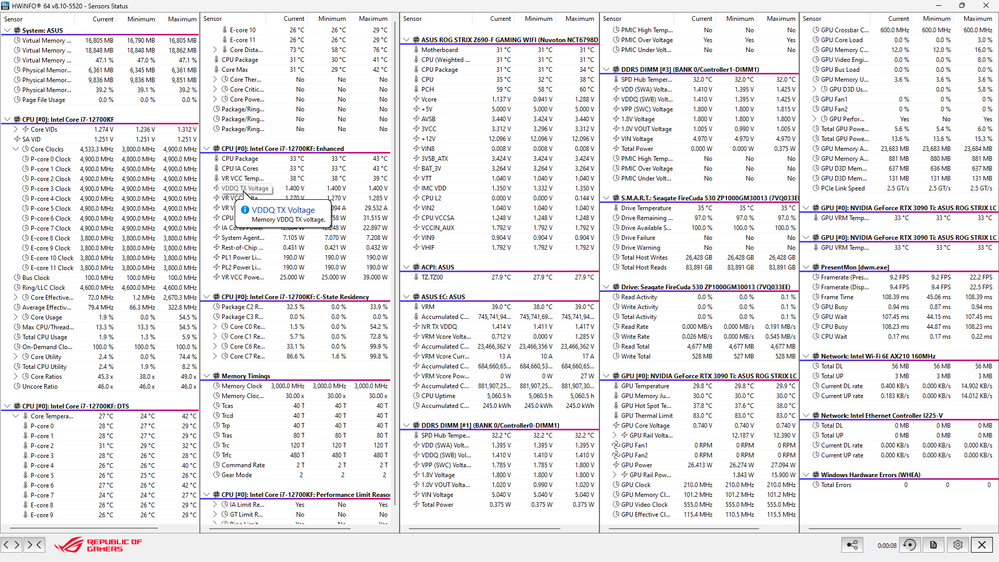Click the thermometer icon next to TZ.TZ00
The image size is (999, 562).
coord(416,277)
